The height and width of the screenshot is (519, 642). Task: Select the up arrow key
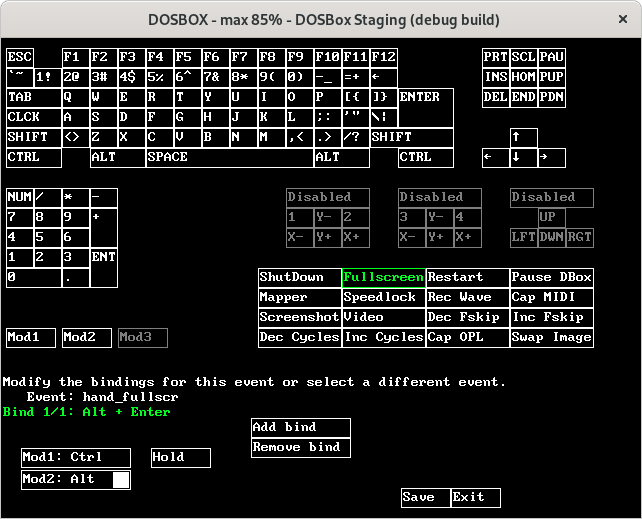click(524, 138)
